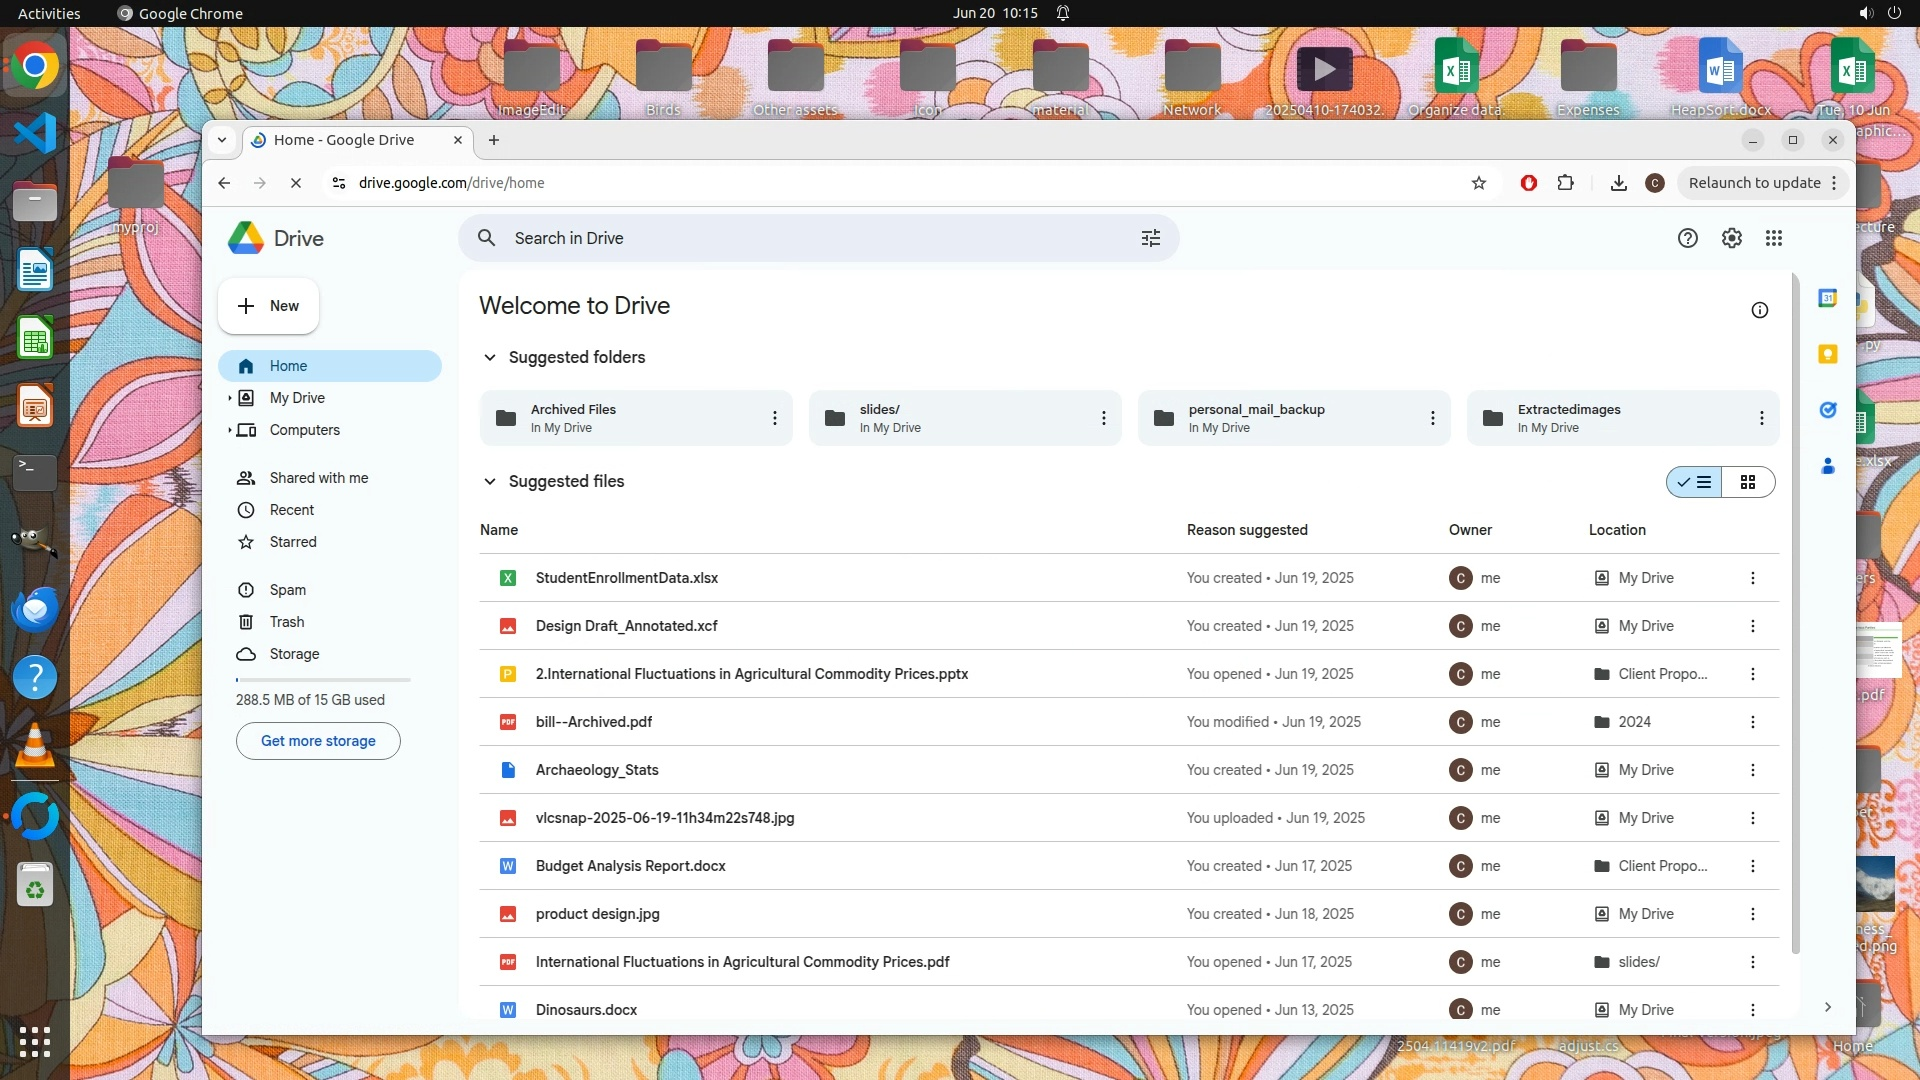The image size is (1920, 1080).
Task: Open advanced search filter options icon
Action: 1150,238
